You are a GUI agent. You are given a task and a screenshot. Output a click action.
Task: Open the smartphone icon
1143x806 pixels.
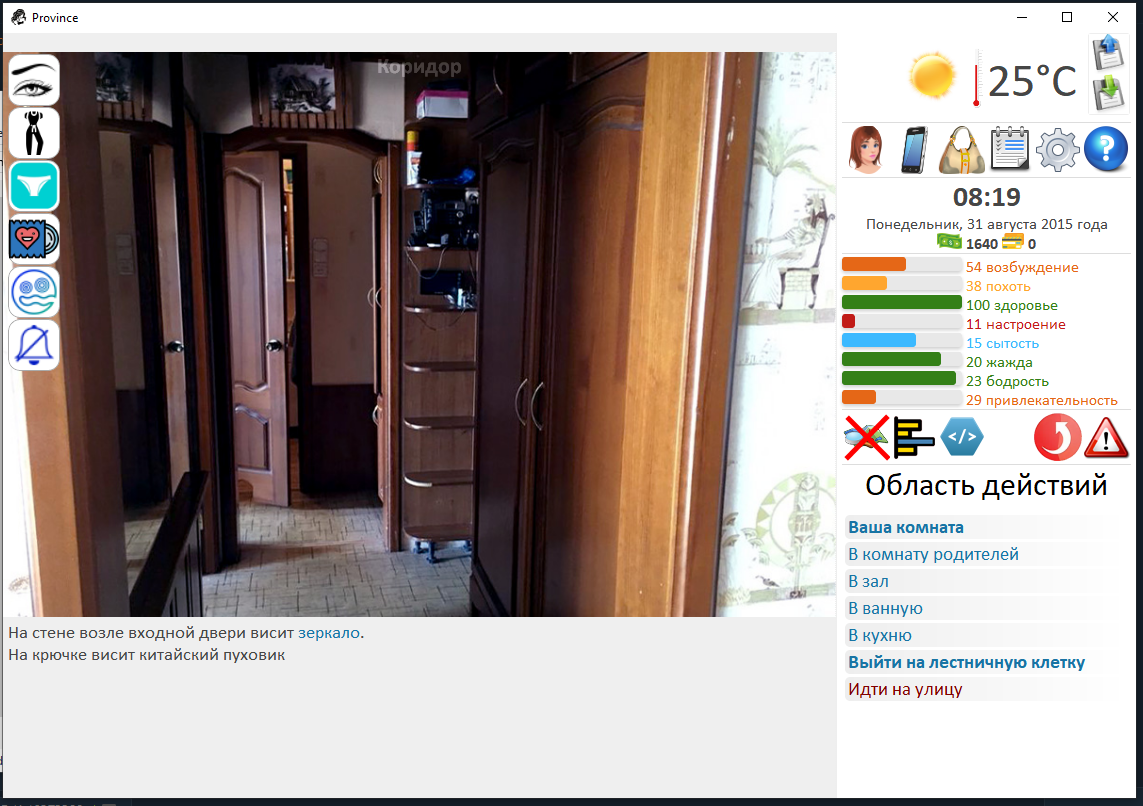tap(914, 149)
